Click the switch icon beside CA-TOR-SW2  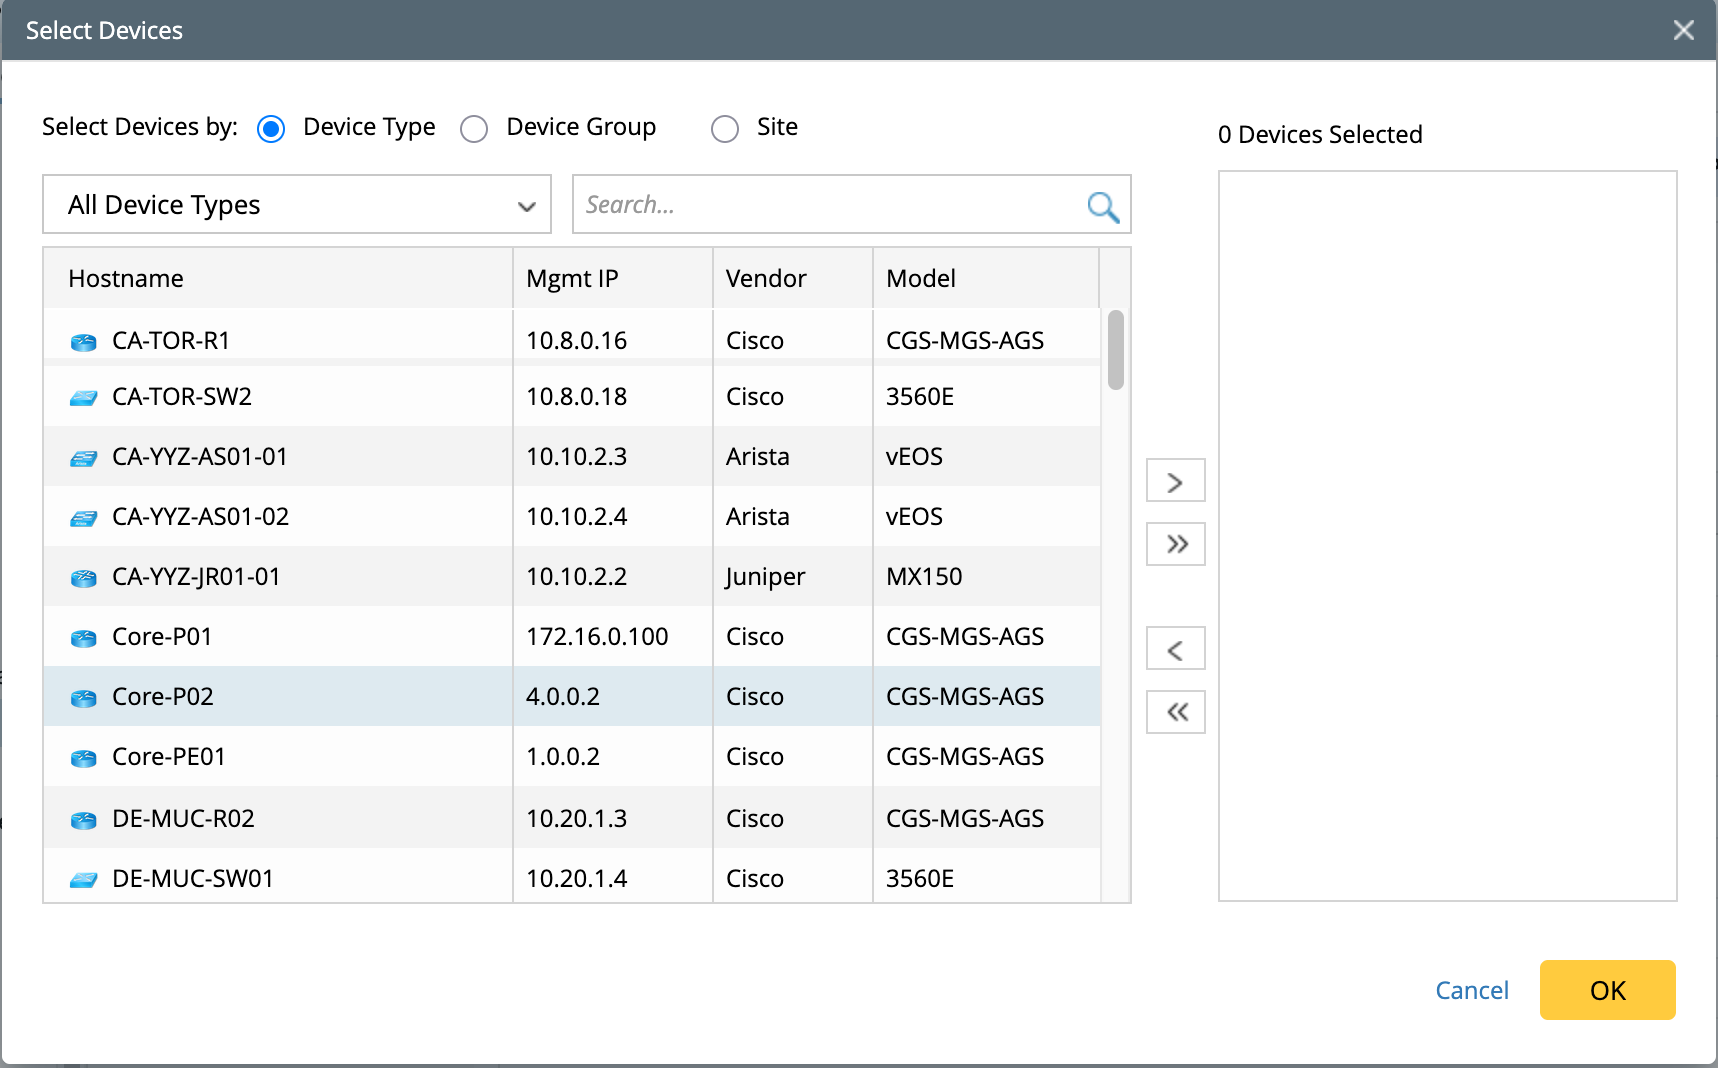[x=84, y=398]
